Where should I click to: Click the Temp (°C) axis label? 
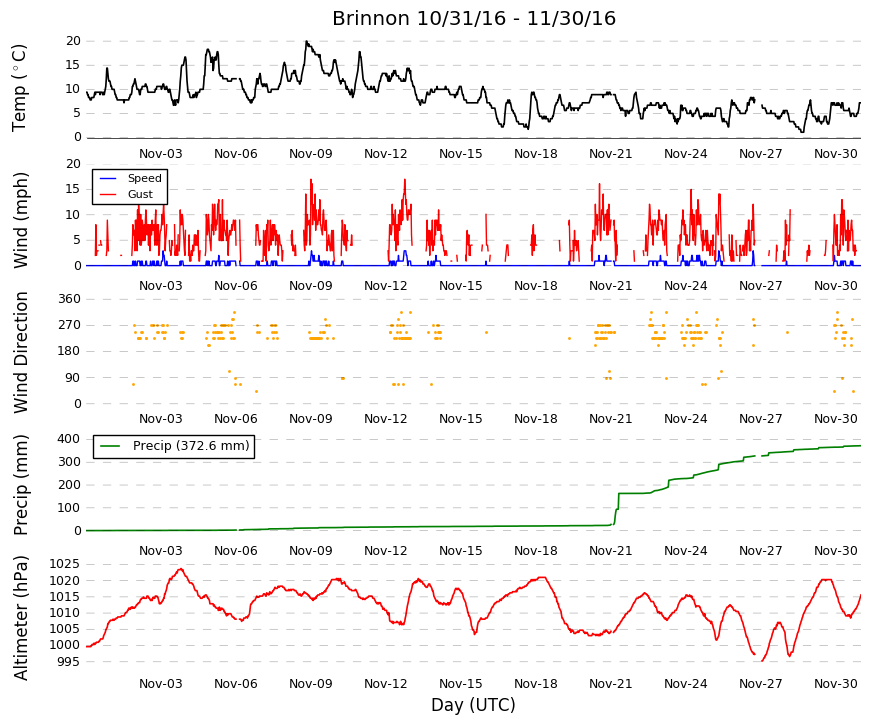19,88
